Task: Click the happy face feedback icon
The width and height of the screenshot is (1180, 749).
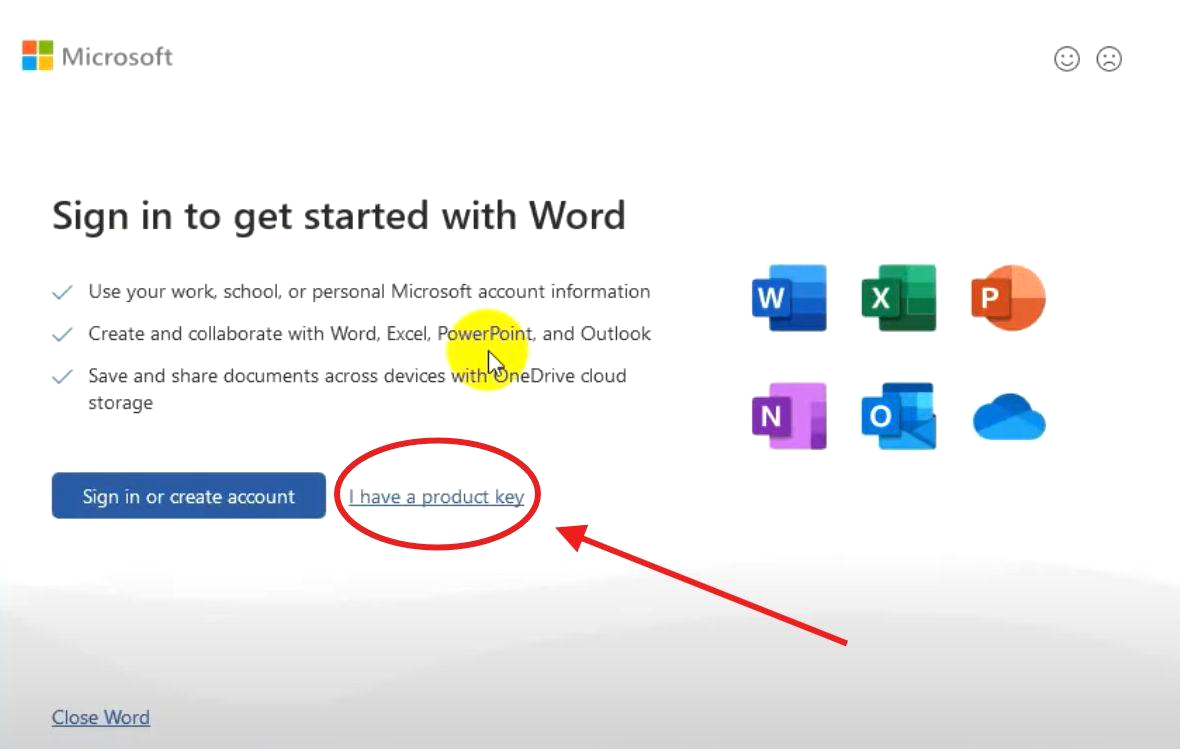Action: click(1067, 59)
